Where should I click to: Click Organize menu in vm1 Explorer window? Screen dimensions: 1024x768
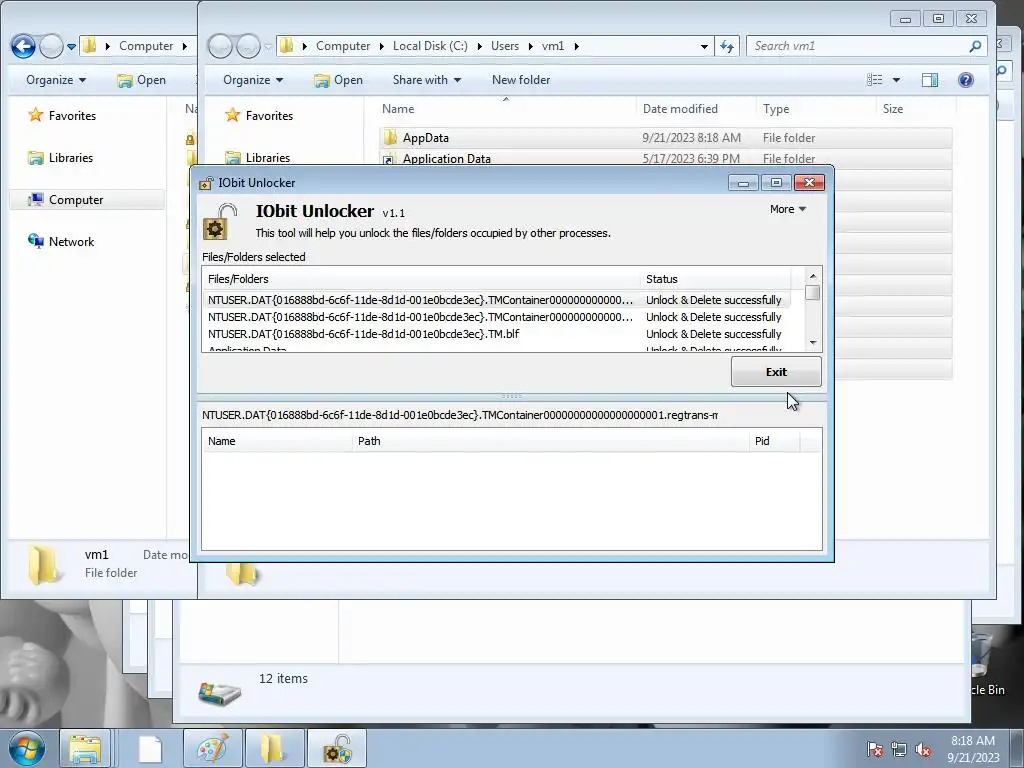click(x=253, y=80)
